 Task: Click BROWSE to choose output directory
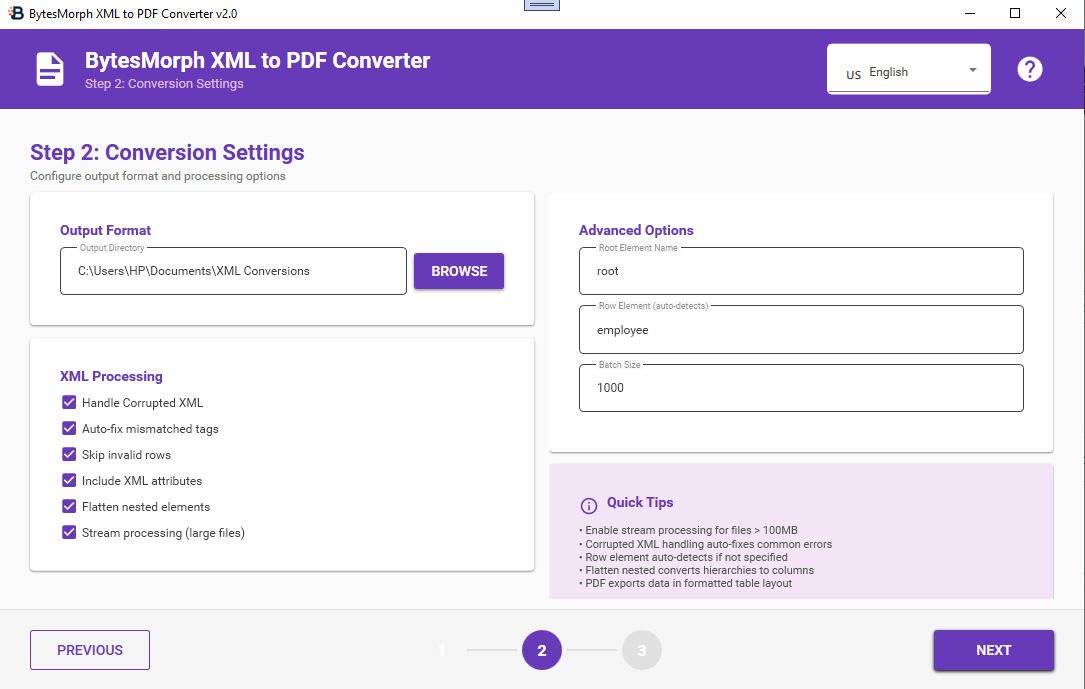pos(459,271)
